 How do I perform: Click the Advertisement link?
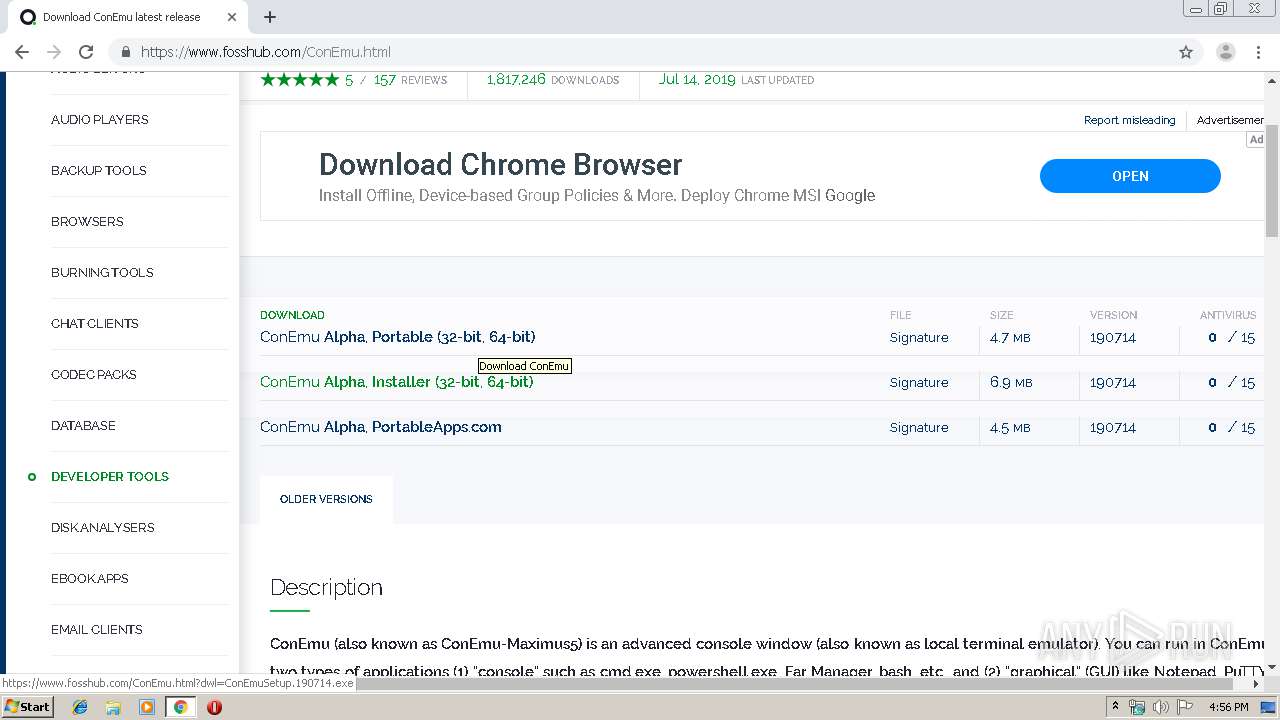[x=1231, y=120]
